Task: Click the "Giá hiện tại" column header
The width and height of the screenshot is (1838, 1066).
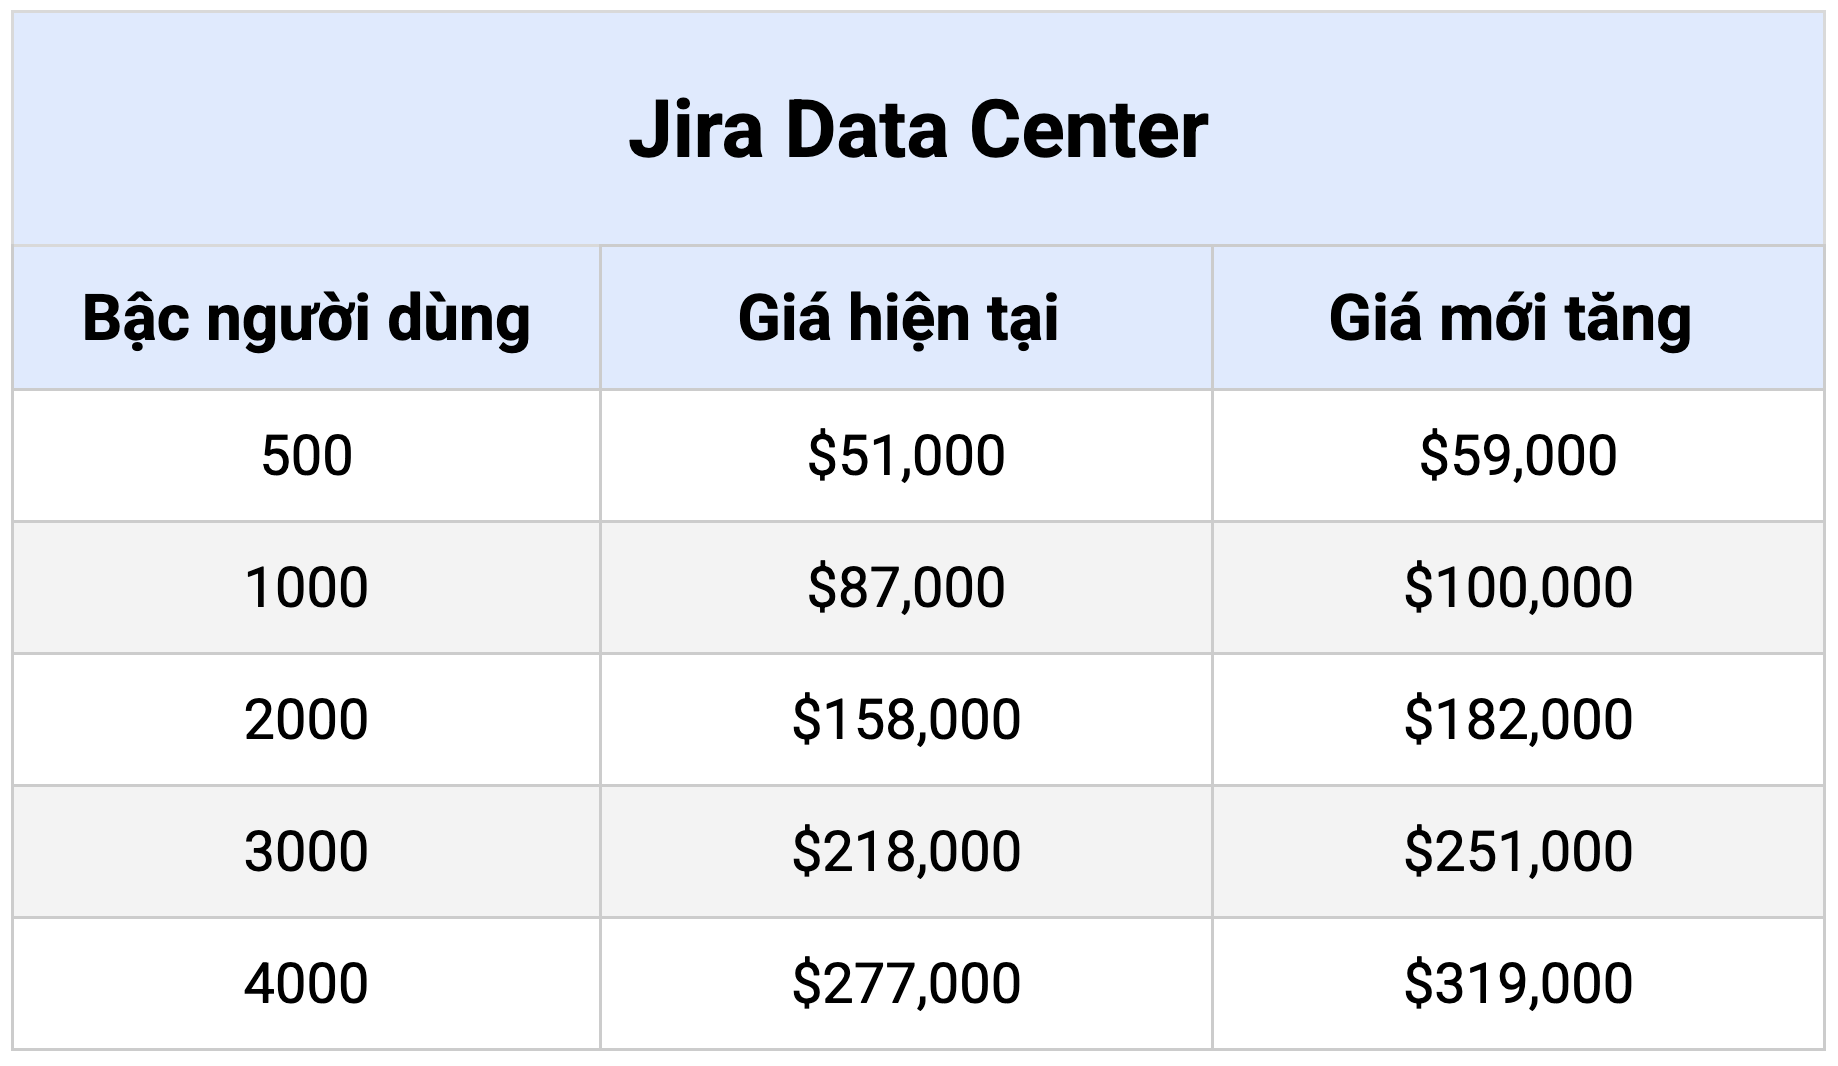Action: click(898, 319)
